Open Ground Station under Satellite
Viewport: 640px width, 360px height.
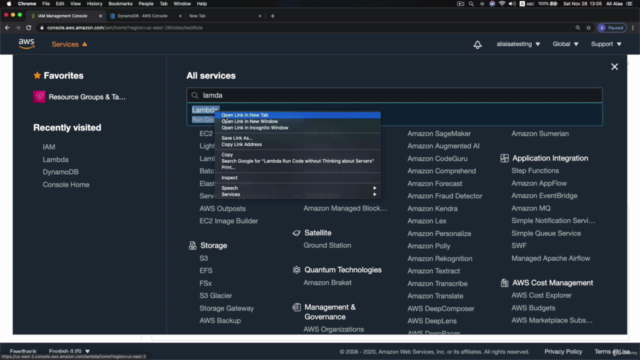tap(327, 245)
